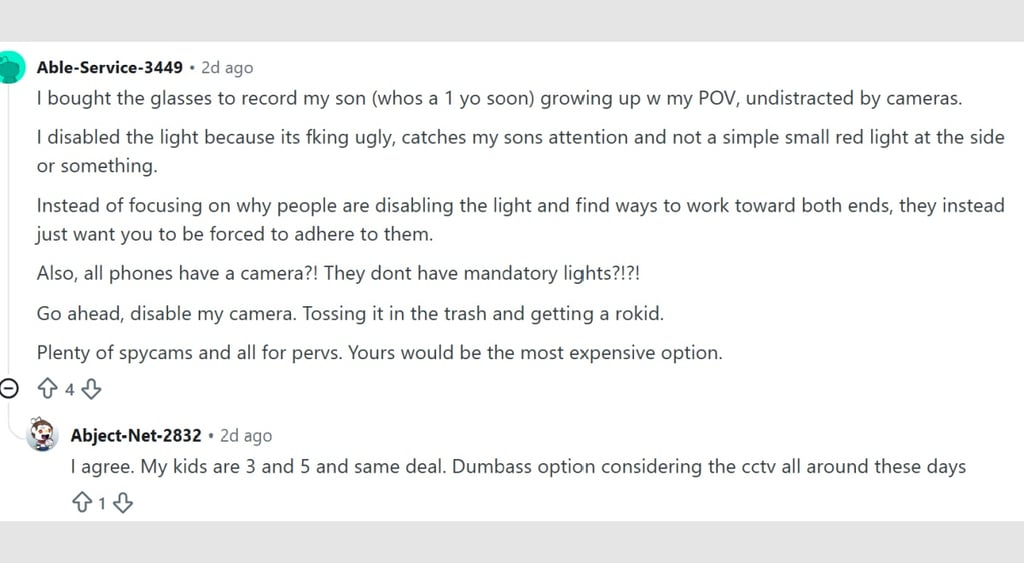
Task: Click the 'I bought the glasses' paragraph
Action: pyautogui.click(x=500, y=99)
